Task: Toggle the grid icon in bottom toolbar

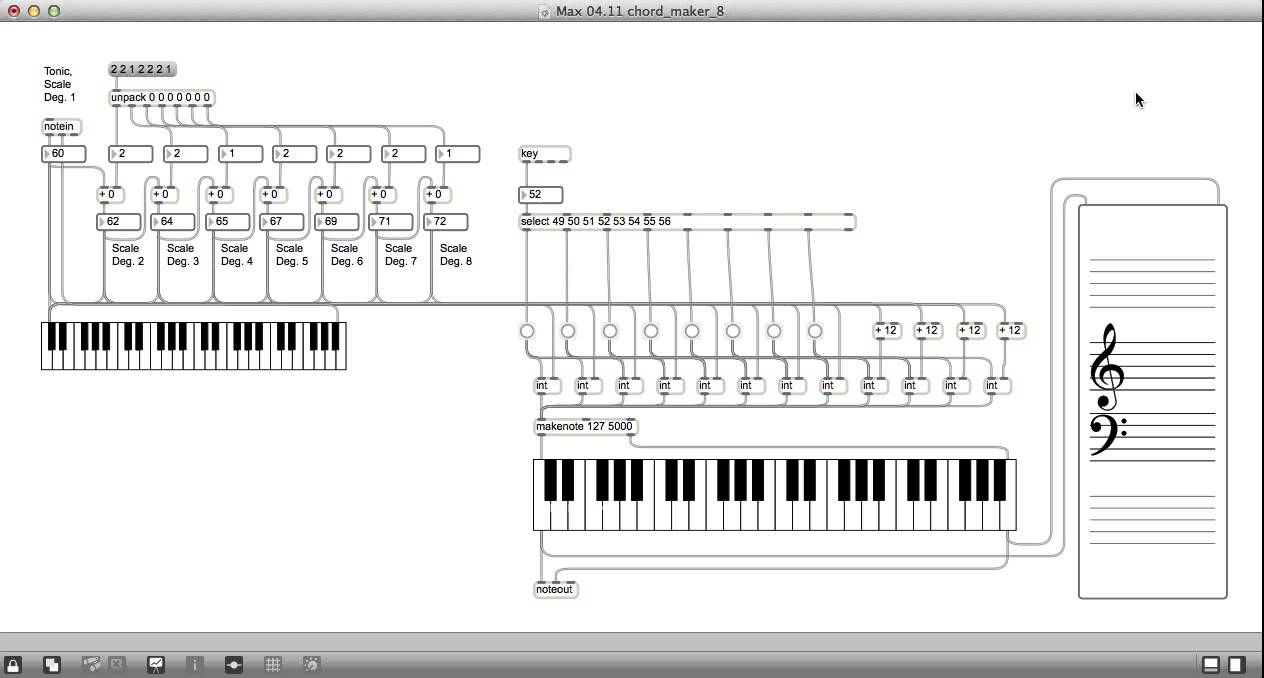Action: (272, 664)
